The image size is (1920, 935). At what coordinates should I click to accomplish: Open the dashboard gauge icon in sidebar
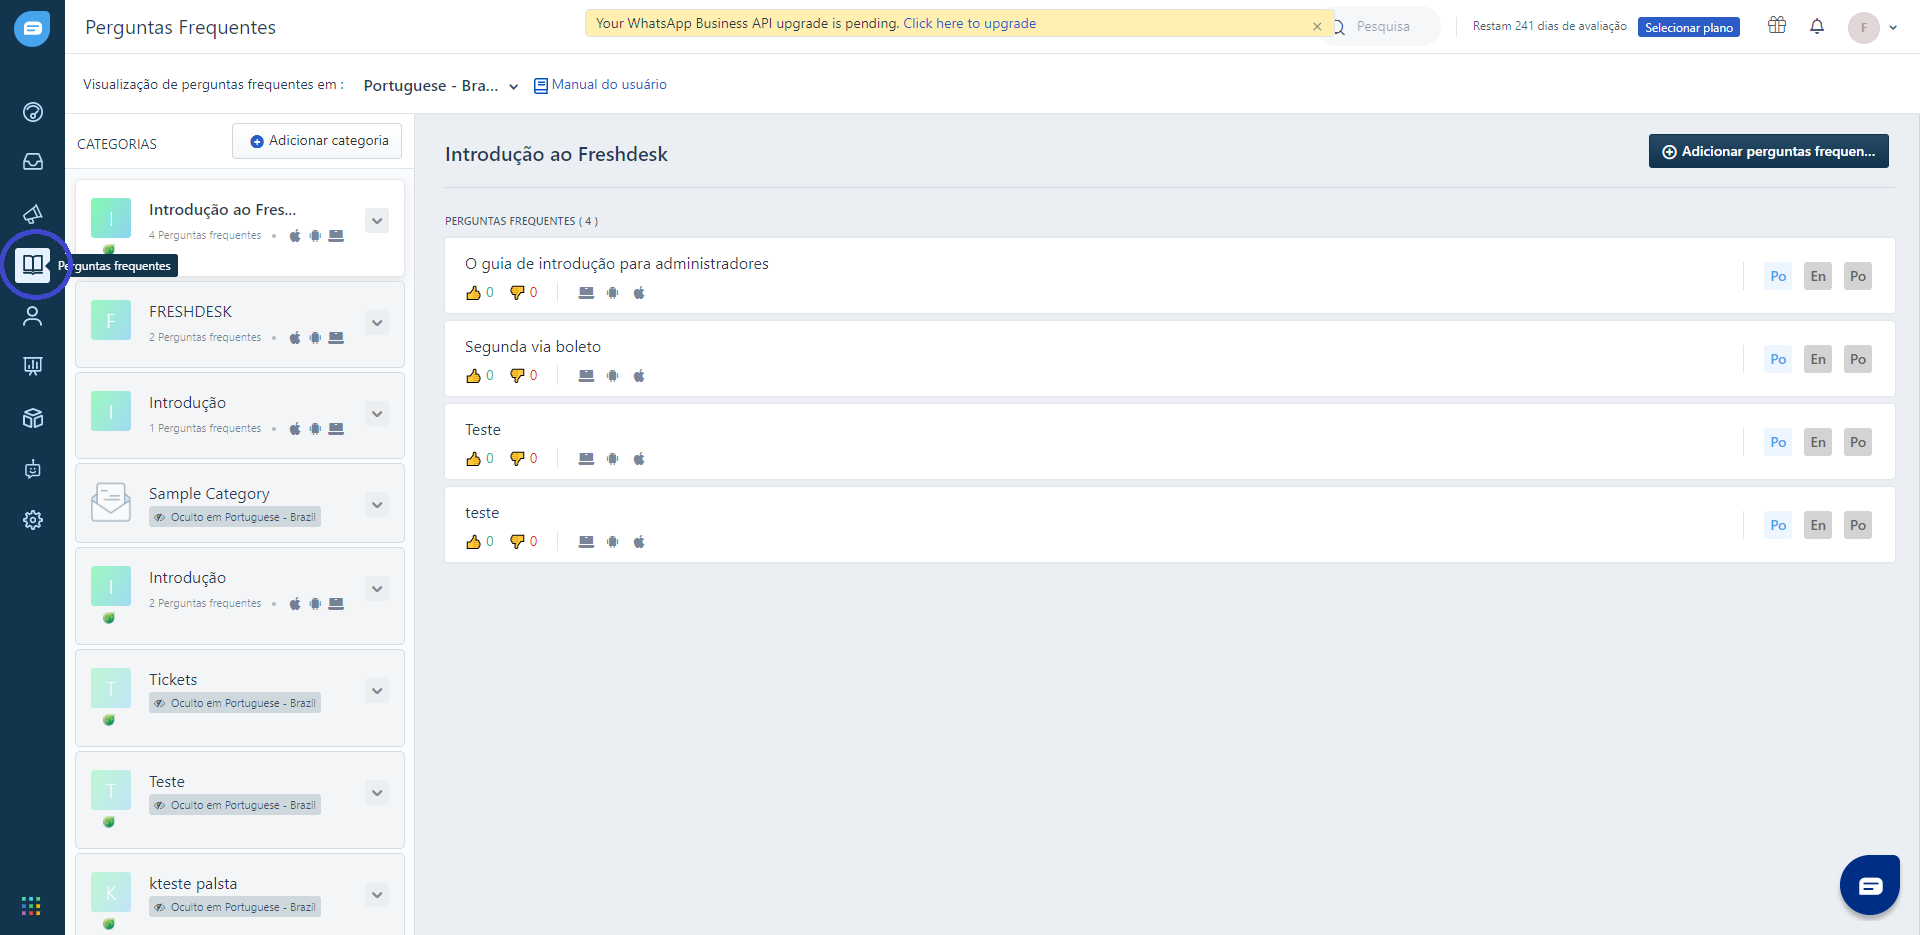pos(33,112)
